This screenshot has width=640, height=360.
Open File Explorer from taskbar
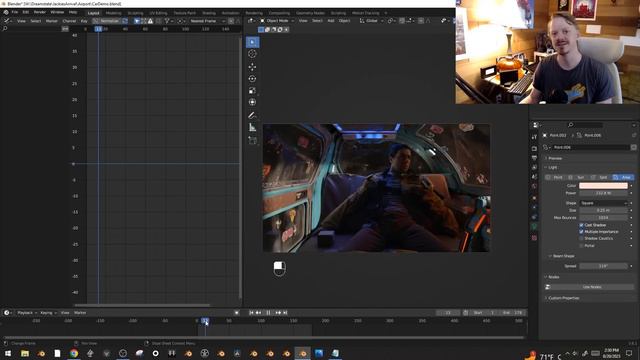25,353
